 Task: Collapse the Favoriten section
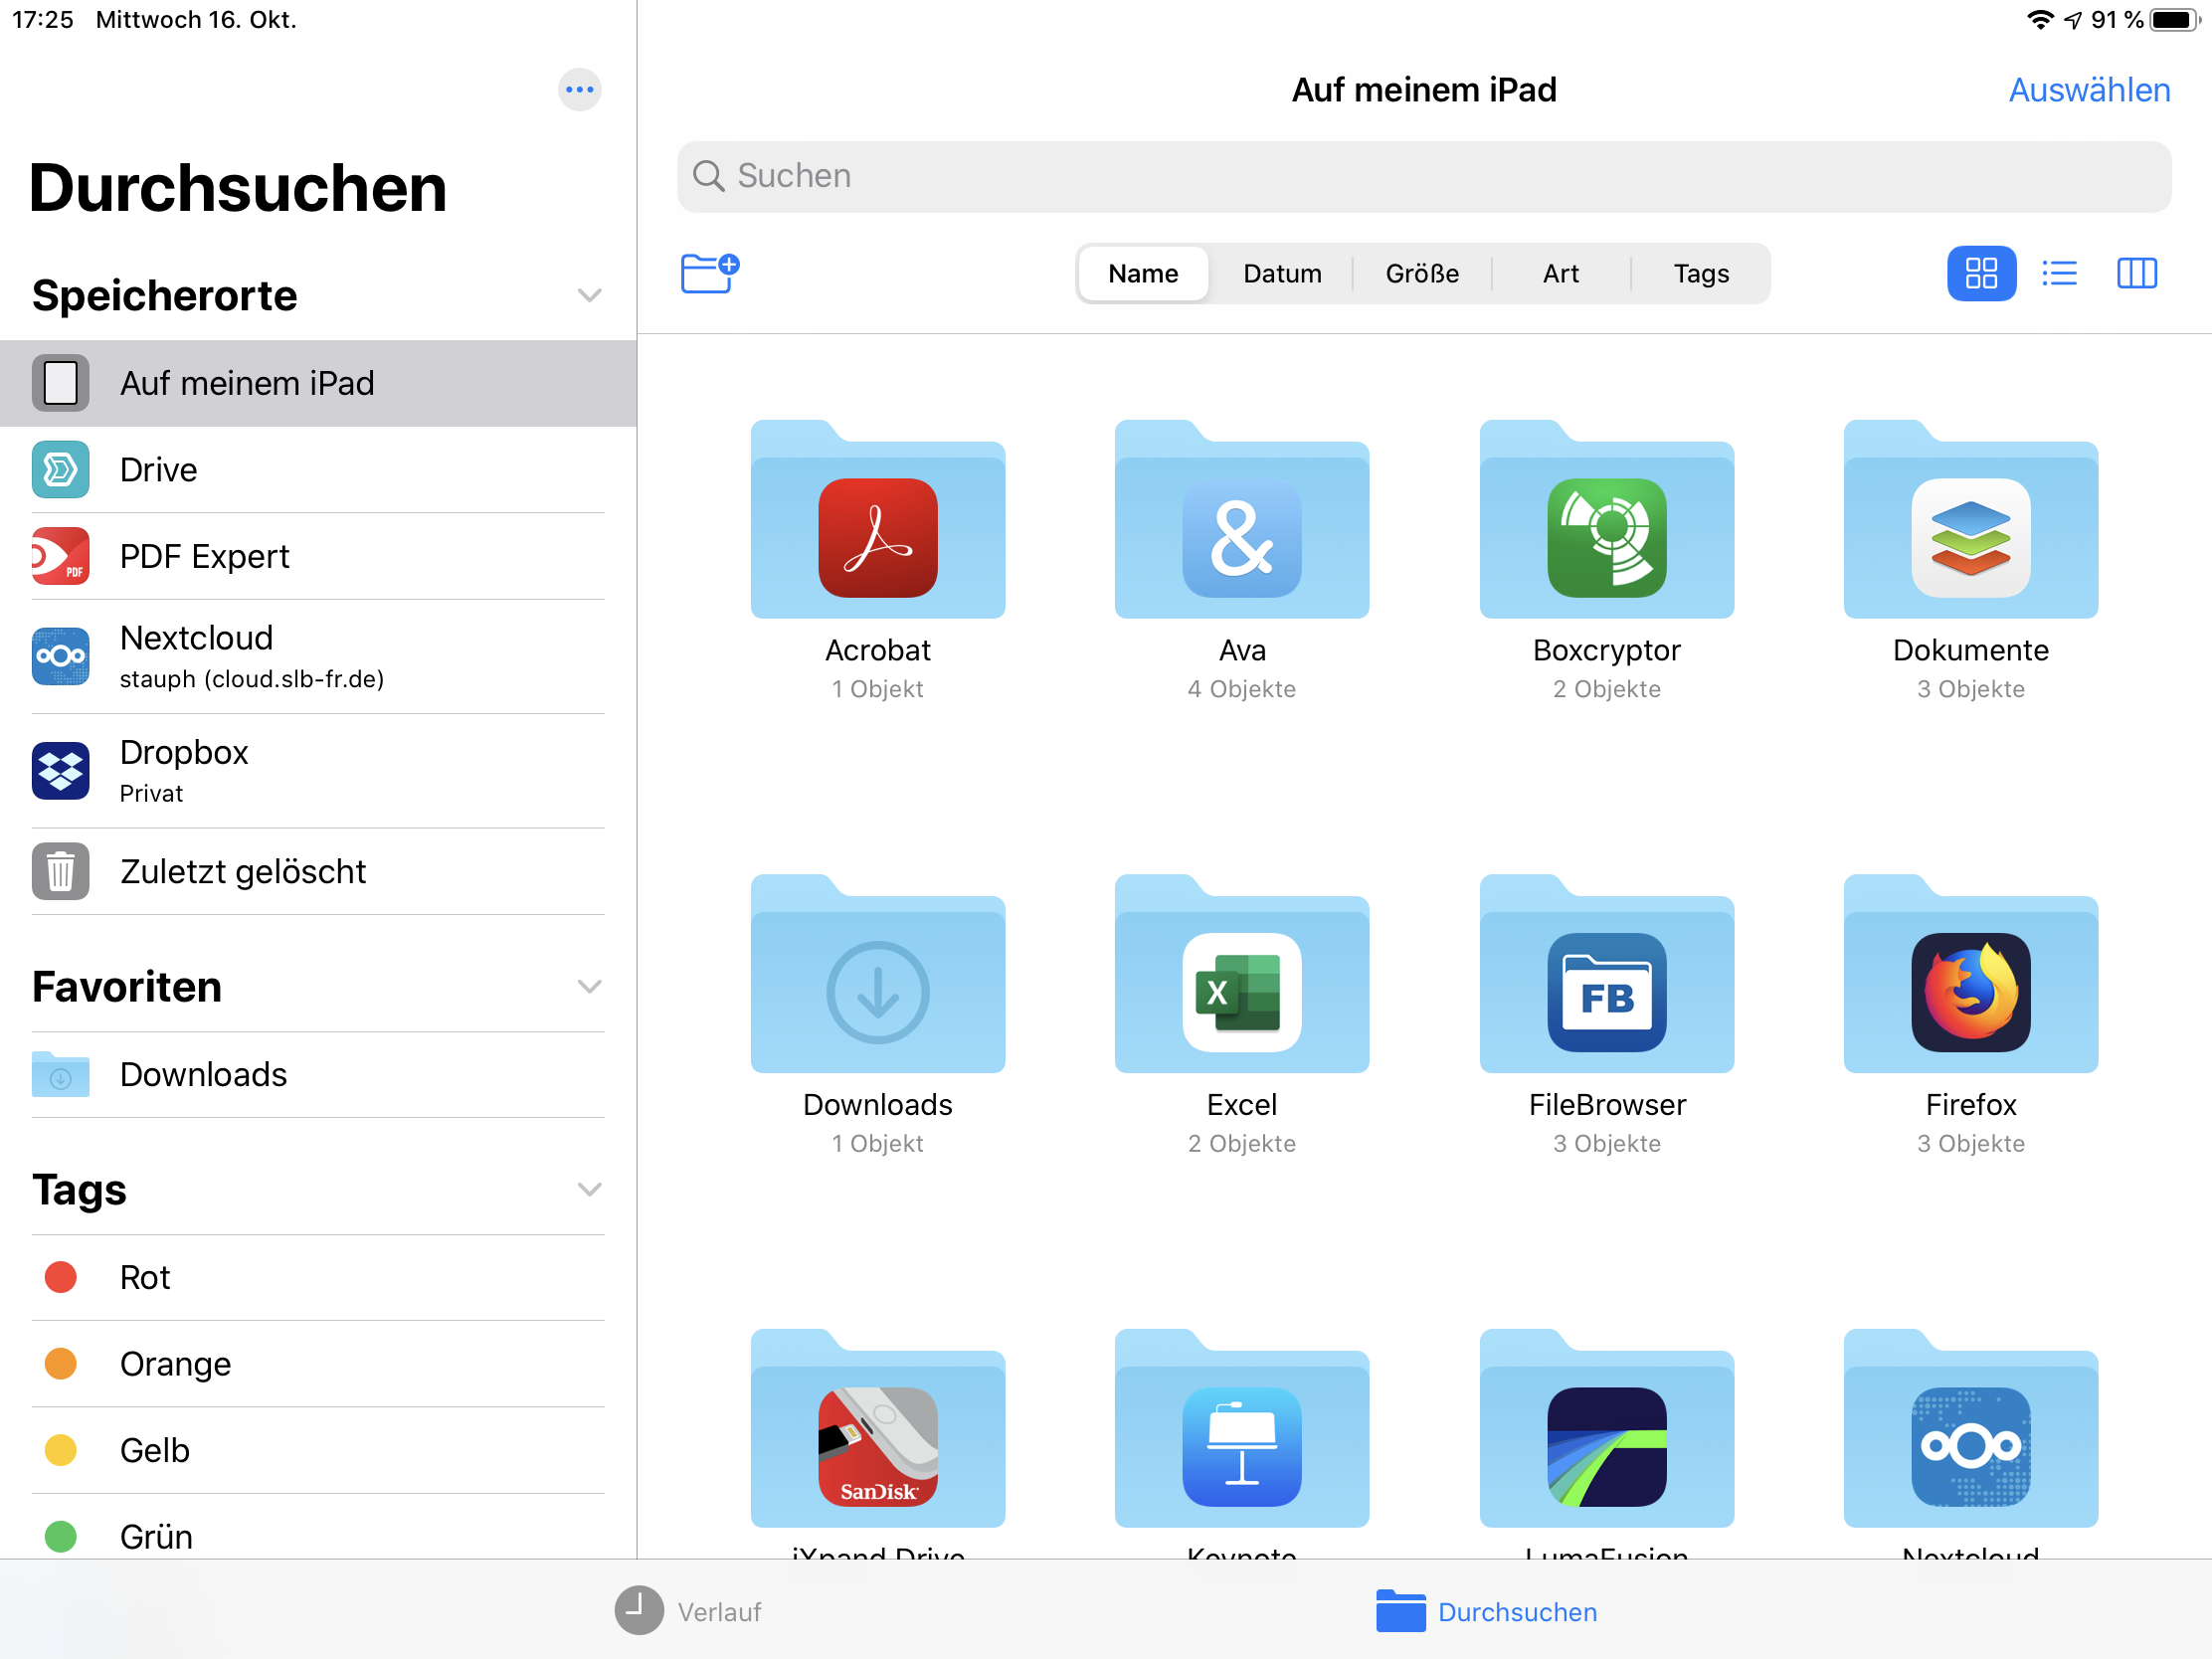click(x=589, y=986)
